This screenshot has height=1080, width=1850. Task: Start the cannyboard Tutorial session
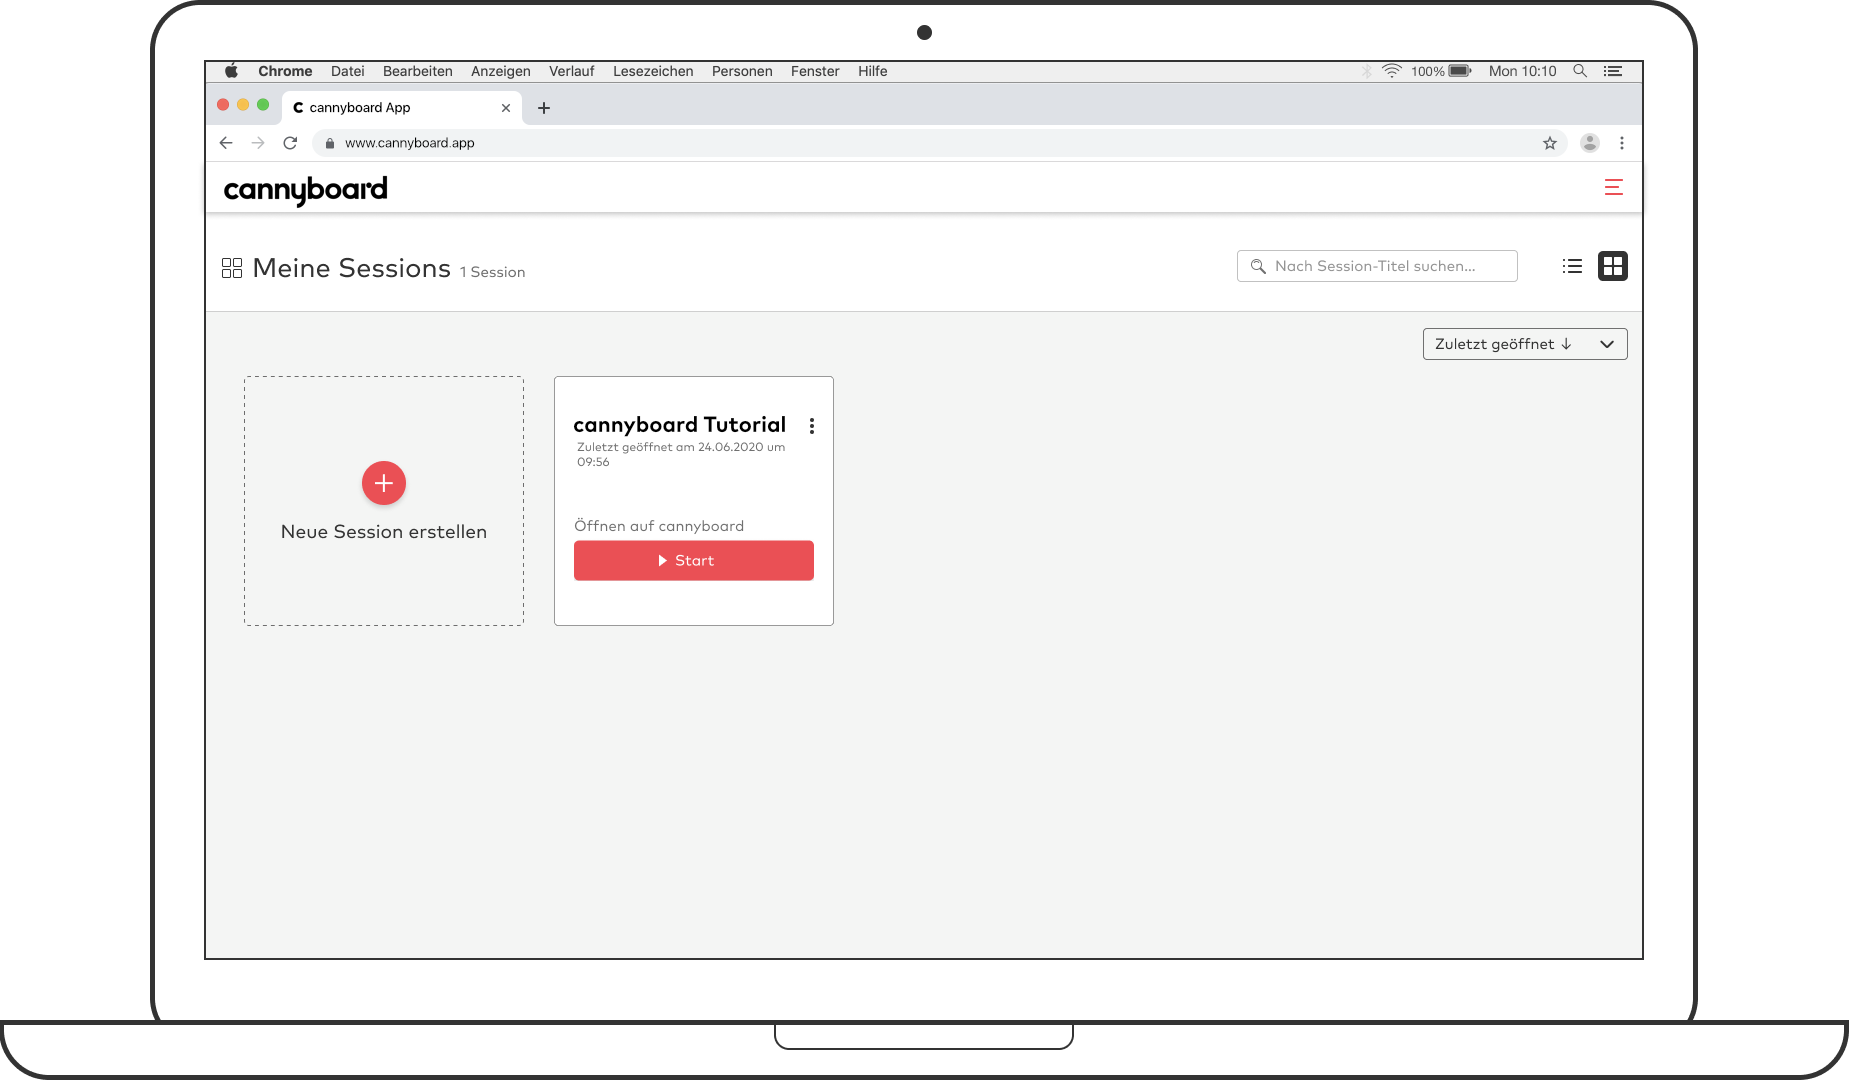[x=694, y=561]
